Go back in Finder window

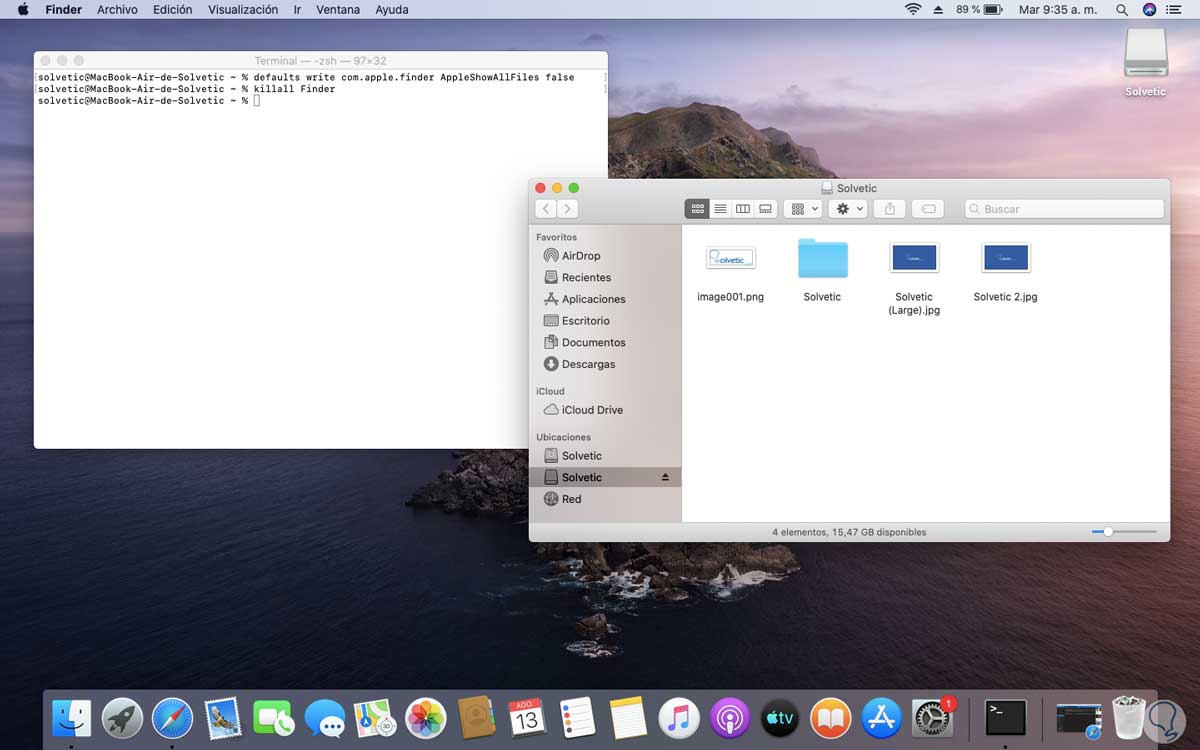click(x=546, y=209)
